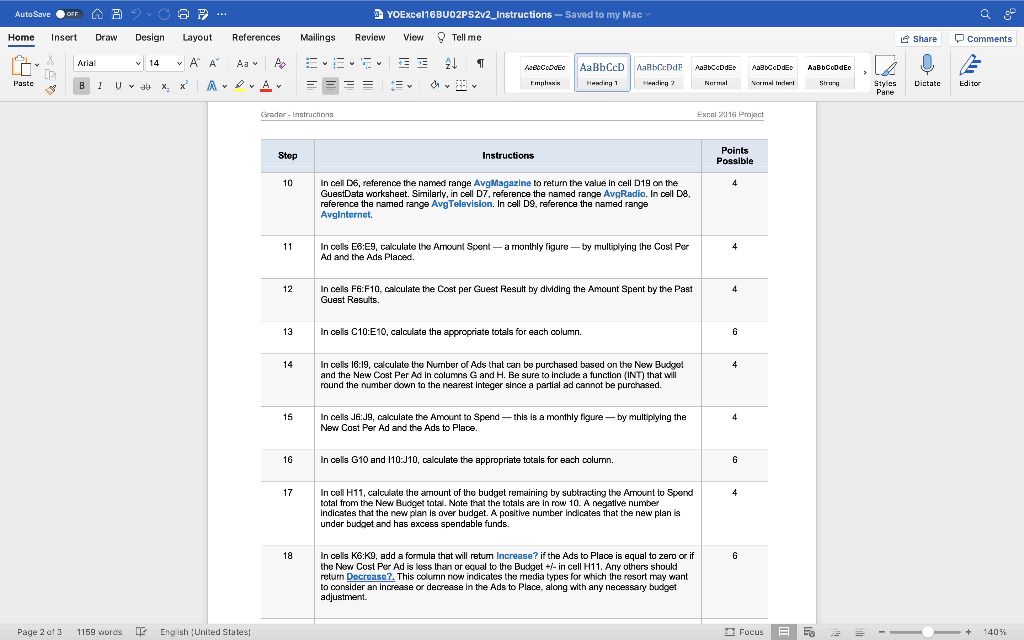Screen dimensions: 1024x640
Task: Align text to the left
Action: [x=312, y=86]
